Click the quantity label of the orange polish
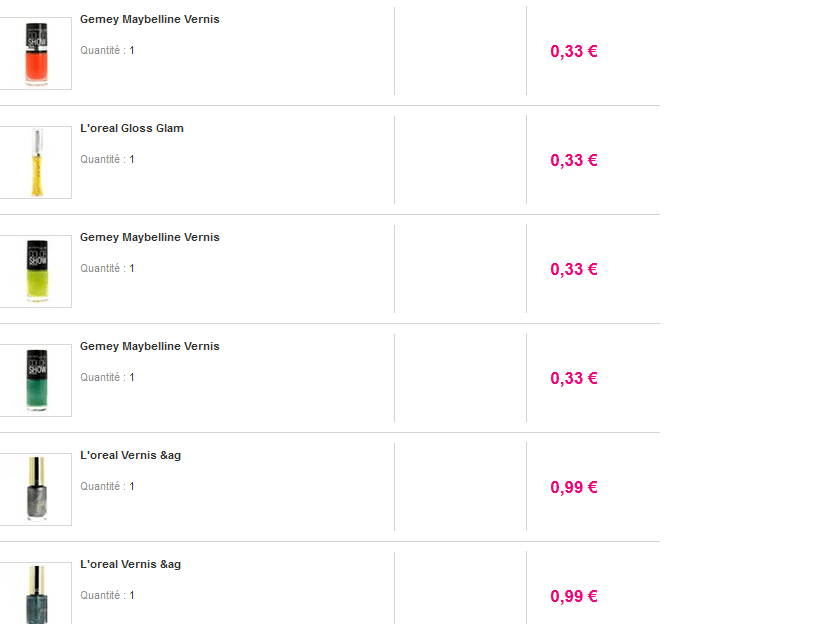The image size is (819, 624). (x=107, y=50)
